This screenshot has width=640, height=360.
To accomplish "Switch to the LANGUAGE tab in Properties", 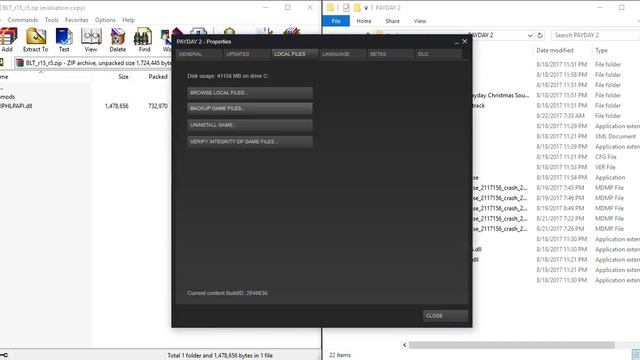I will point(342,54).
